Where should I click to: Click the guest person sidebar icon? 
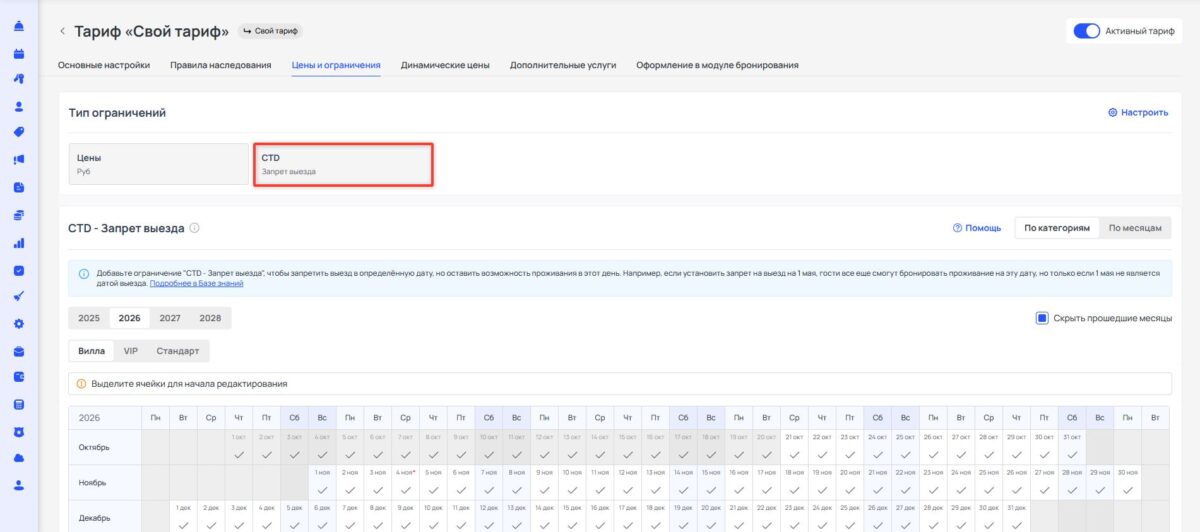tap(19, 106)
